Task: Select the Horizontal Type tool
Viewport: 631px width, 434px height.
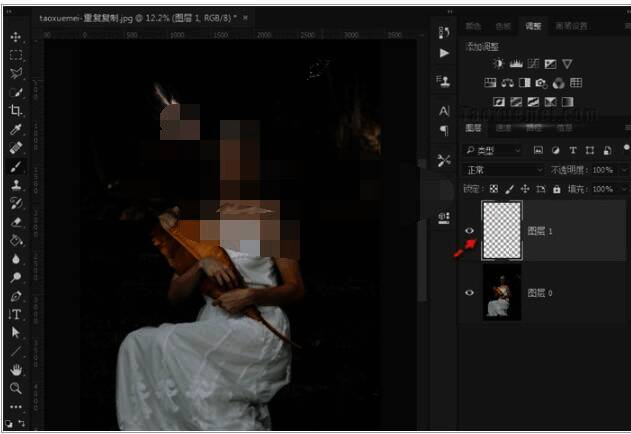Action: pos(16,314)
